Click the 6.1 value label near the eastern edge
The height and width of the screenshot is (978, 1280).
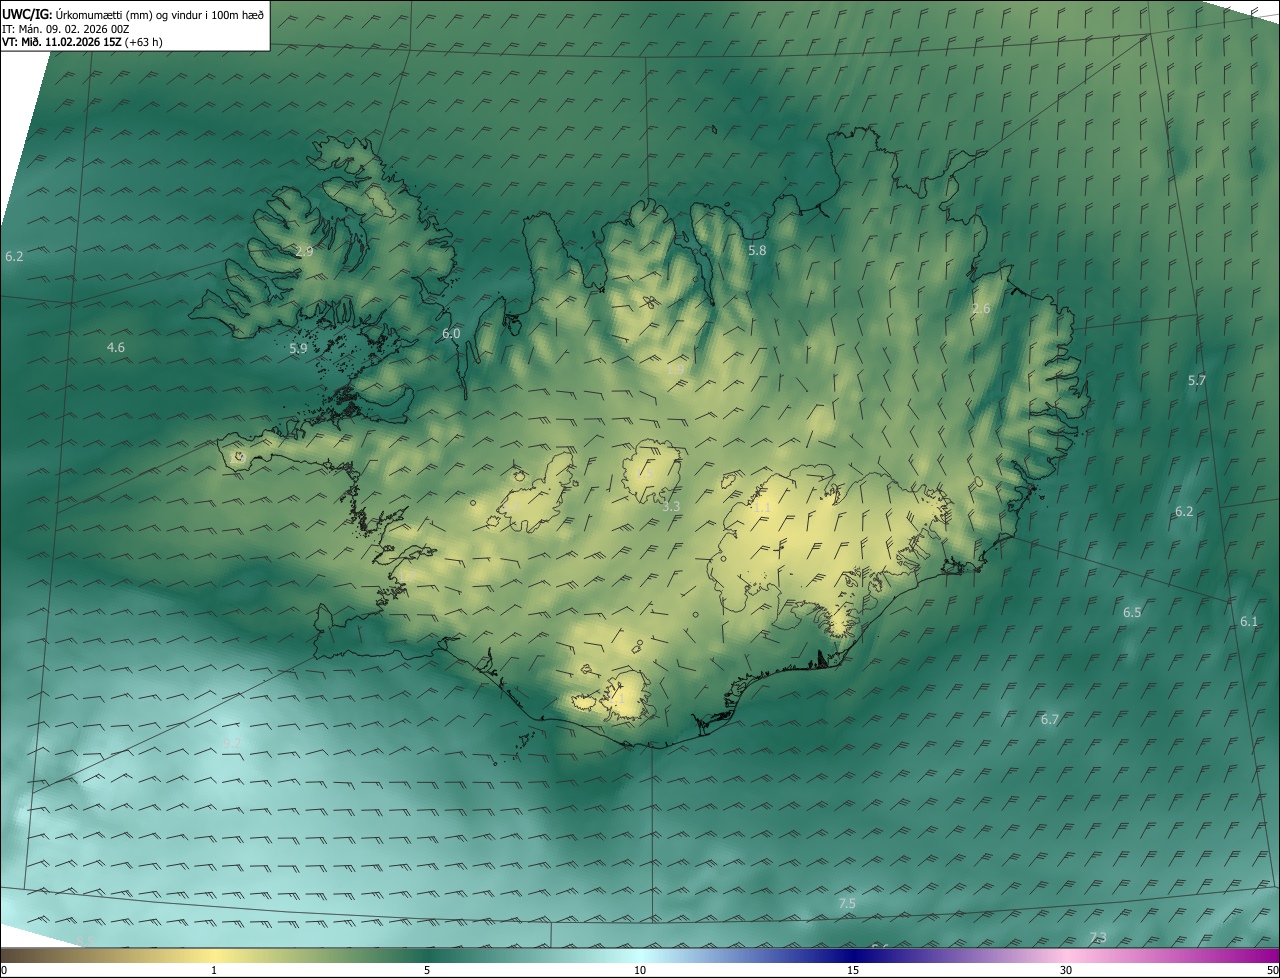[x=1249, y=622]
